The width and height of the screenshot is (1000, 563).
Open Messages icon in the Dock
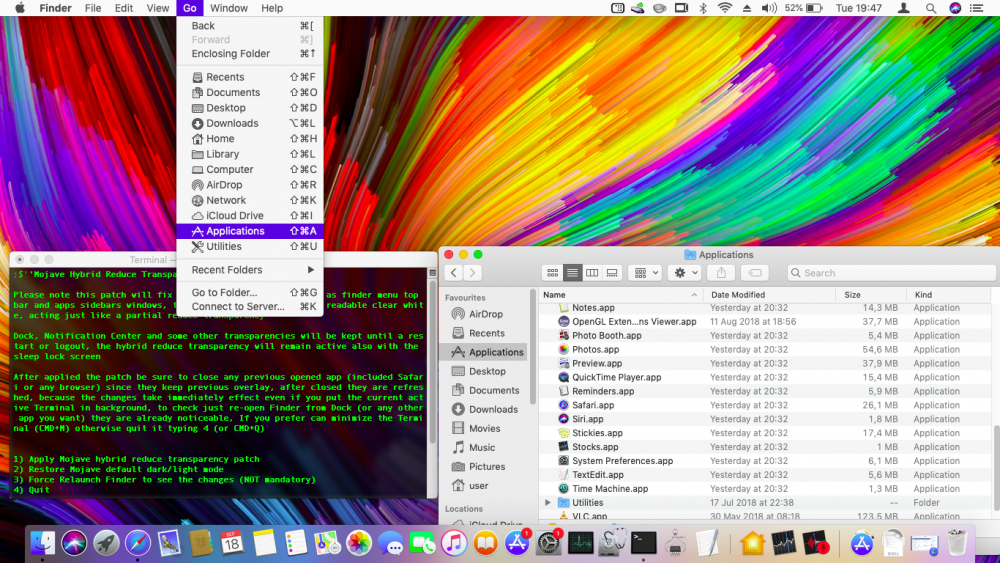(390, 543)
